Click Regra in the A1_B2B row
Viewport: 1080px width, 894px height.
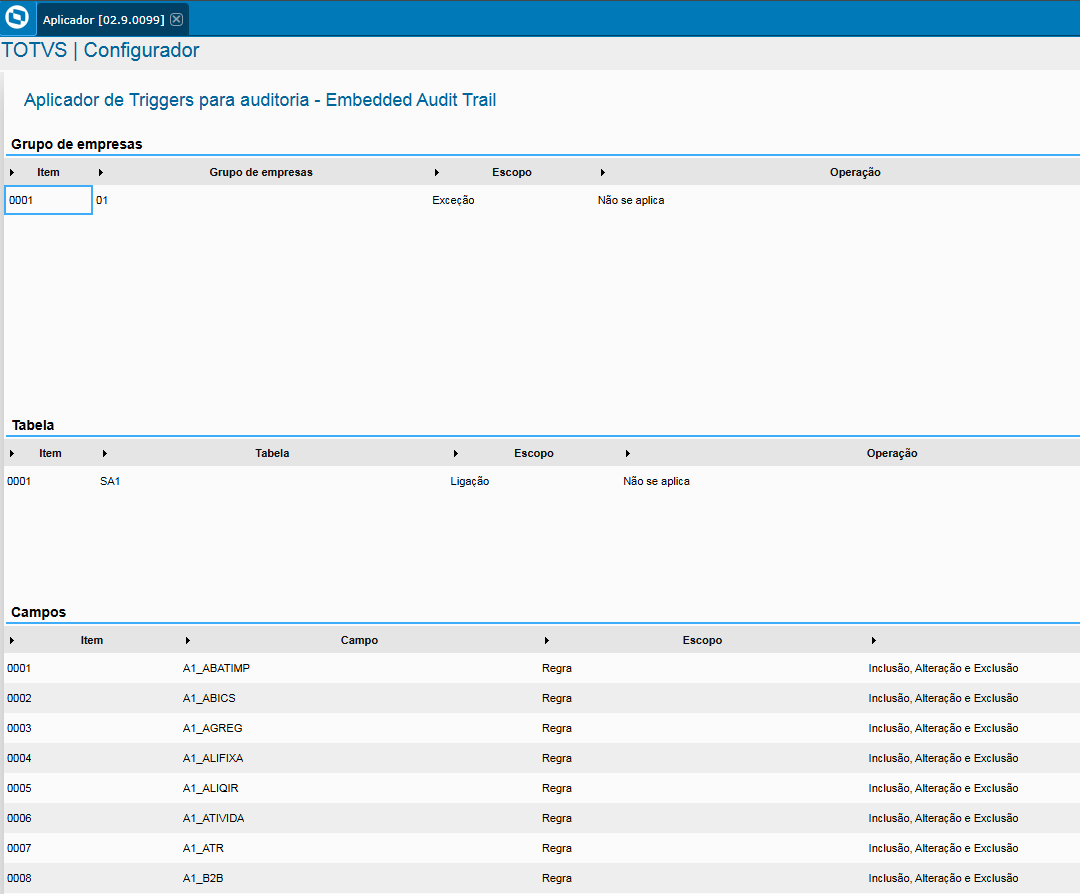[557, 878]
